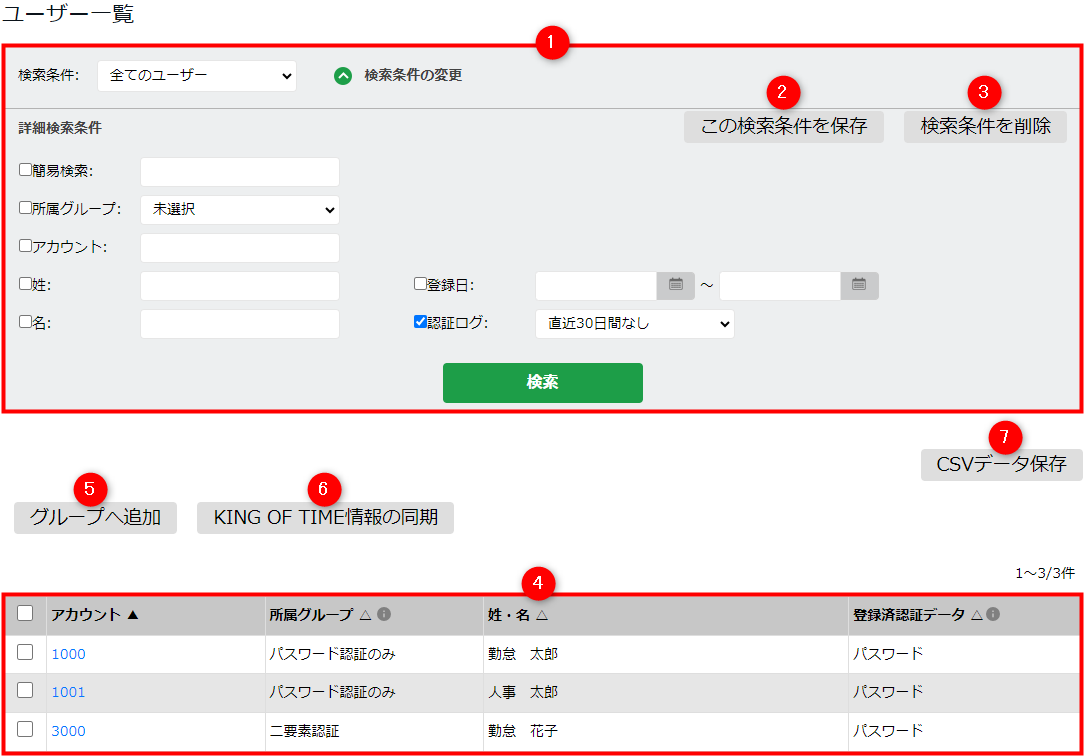
Task: Click この検索条件を保存 button
Action: pyautogui.click(x=783, y=127)
